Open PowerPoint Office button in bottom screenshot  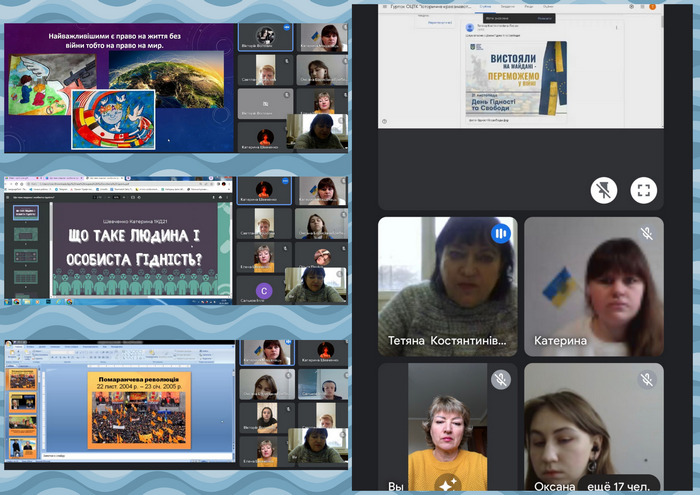click(x=9, y=345)
